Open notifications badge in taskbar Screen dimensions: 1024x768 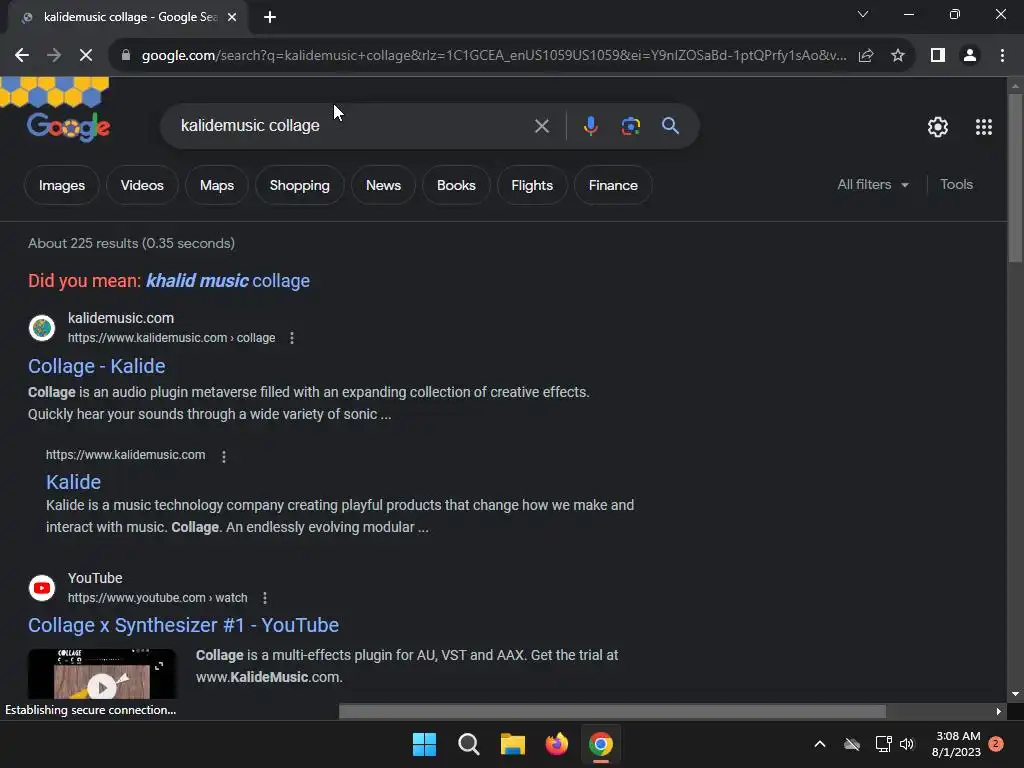(x=996, y=744)
